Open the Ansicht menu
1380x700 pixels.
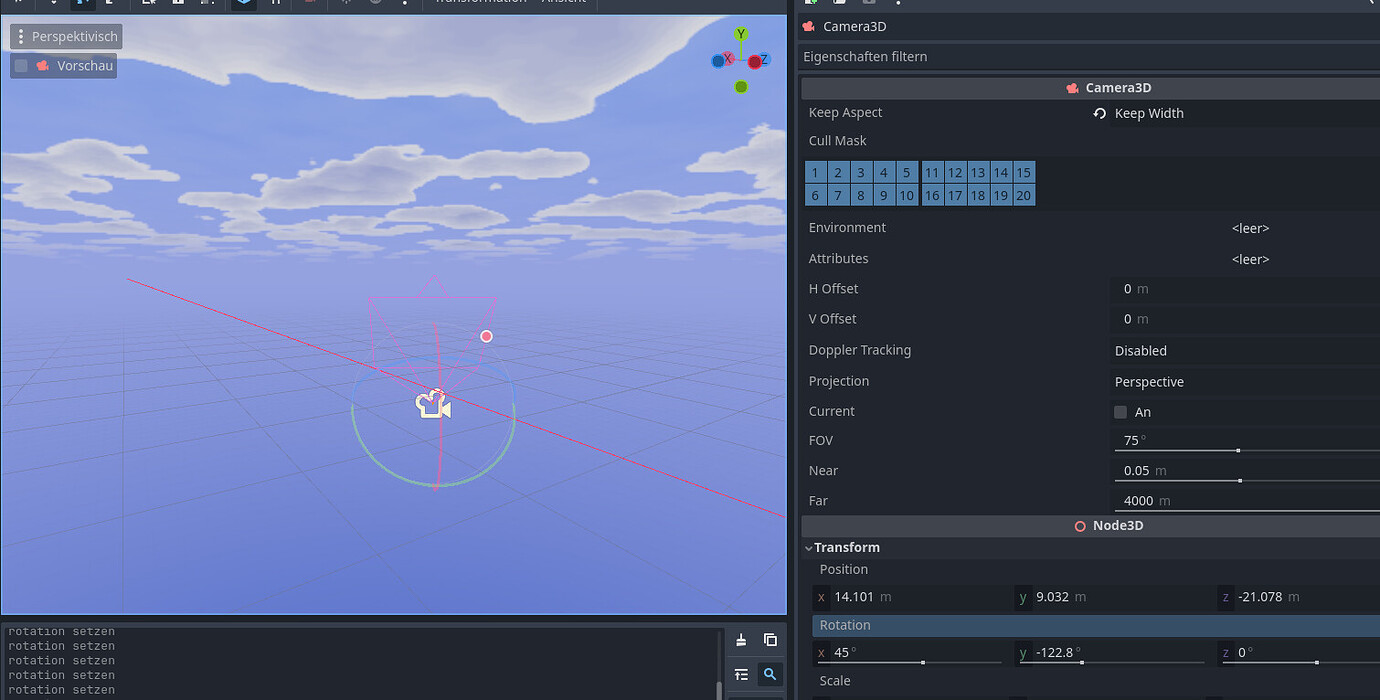click(x=563, y=2)
